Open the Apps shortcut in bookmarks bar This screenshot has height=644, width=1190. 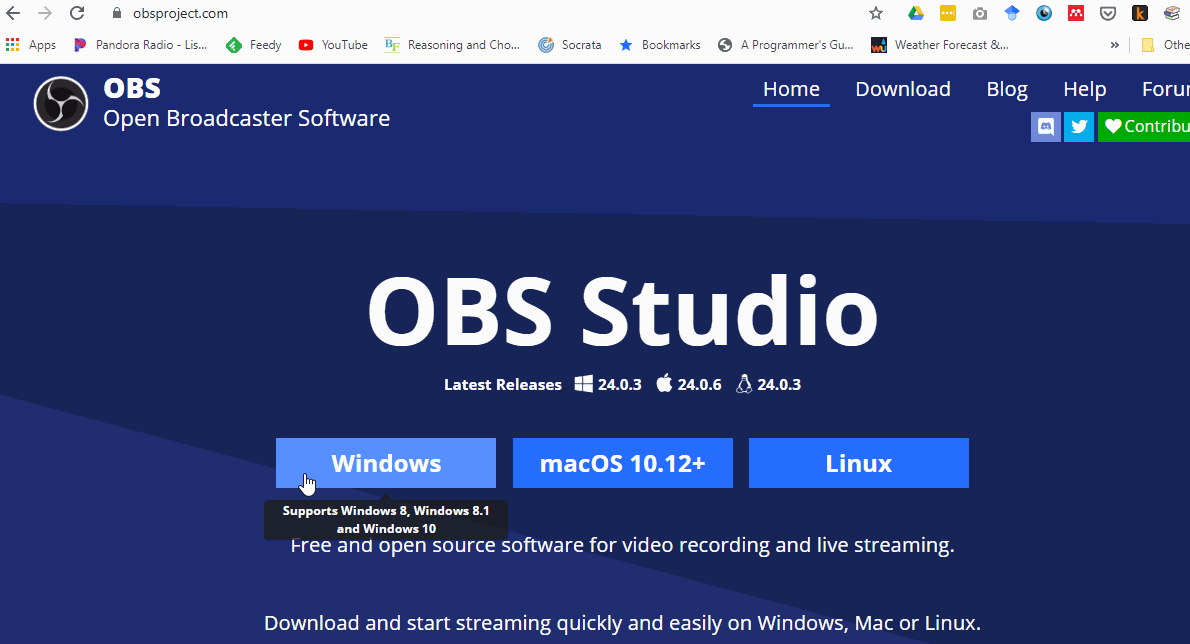pyautogui.click(x=31, y=45)
